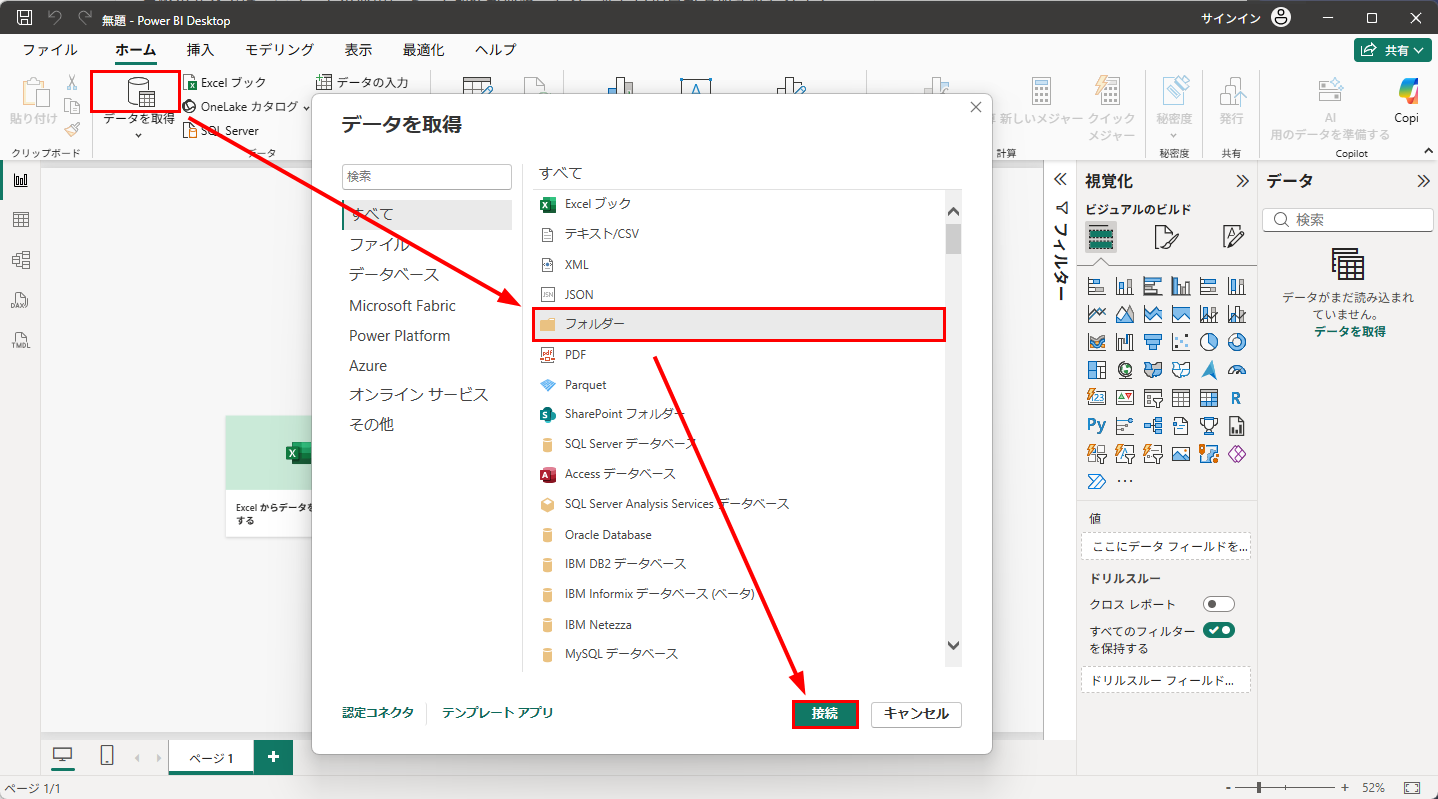Expand the フィルター pane

1061,180
